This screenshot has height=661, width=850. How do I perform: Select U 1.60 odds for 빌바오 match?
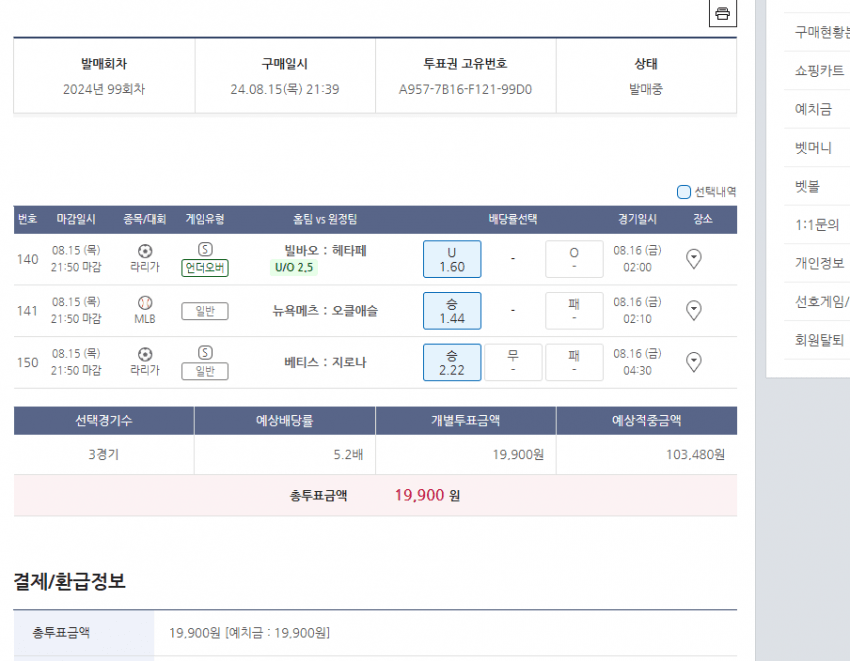452,259
